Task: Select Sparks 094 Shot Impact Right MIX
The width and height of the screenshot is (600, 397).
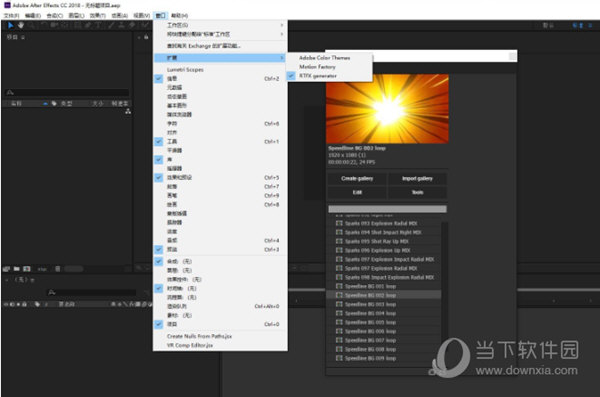Action: [384, 232]
